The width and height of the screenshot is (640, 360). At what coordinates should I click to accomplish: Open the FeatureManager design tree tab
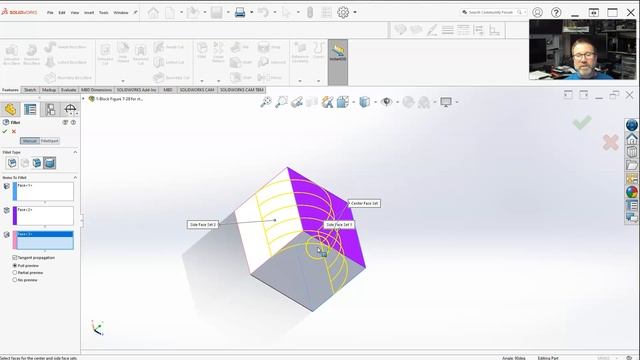click(x=11, y=109)
